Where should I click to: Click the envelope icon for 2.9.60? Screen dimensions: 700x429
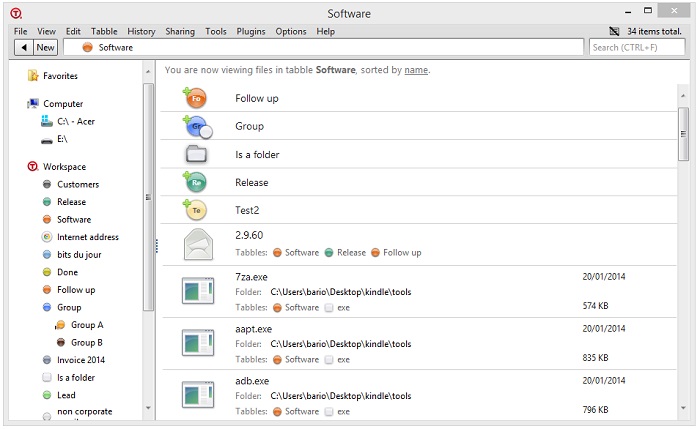pos(198,244)
